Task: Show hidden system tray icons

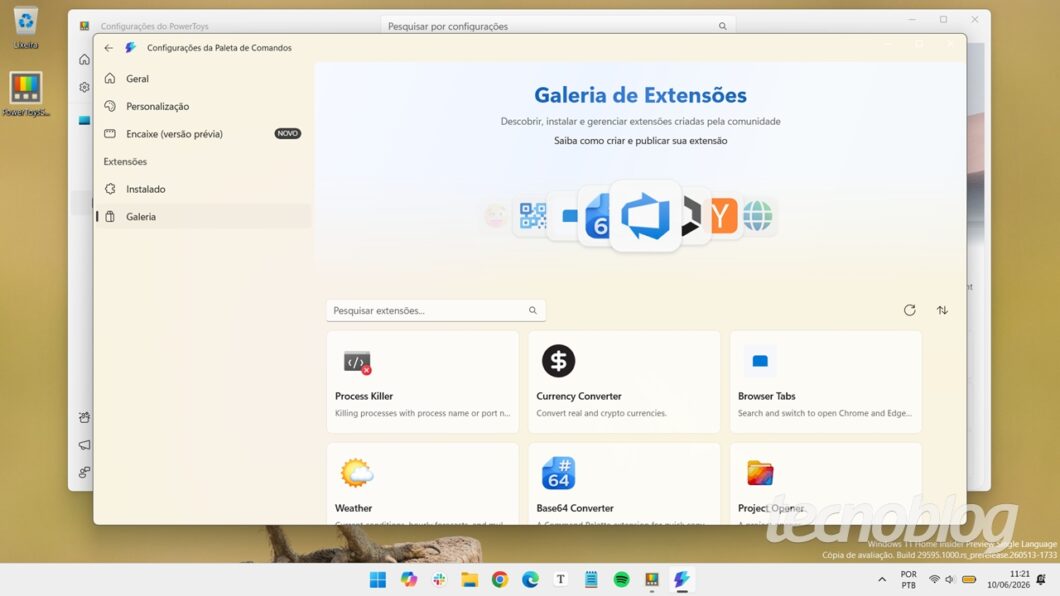Action: [x=882, y=579]
